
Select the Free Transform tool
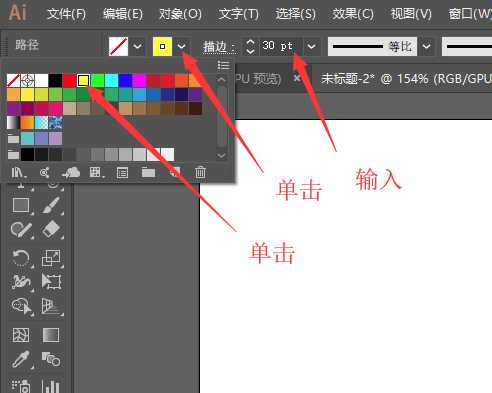(x=51, y=282)
